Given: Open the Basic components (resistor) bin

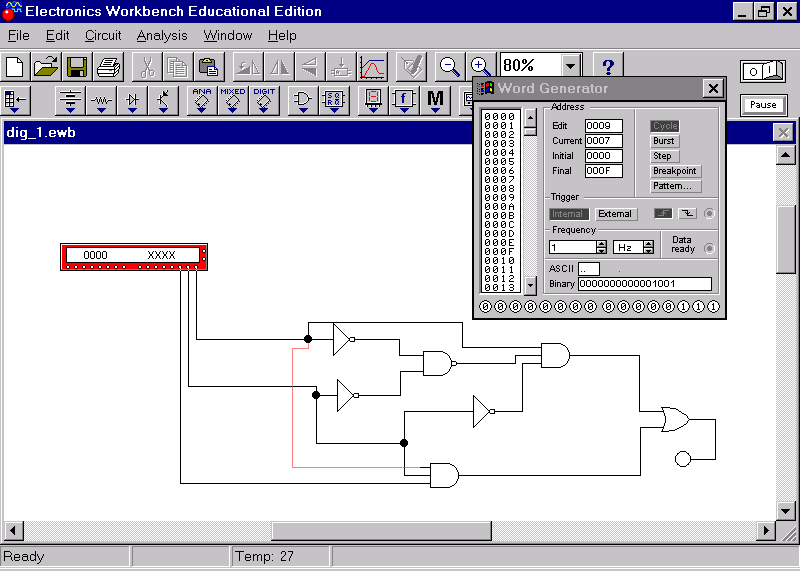Looking at the screenshot, I should pyautogui.click(x=102, y=101).
